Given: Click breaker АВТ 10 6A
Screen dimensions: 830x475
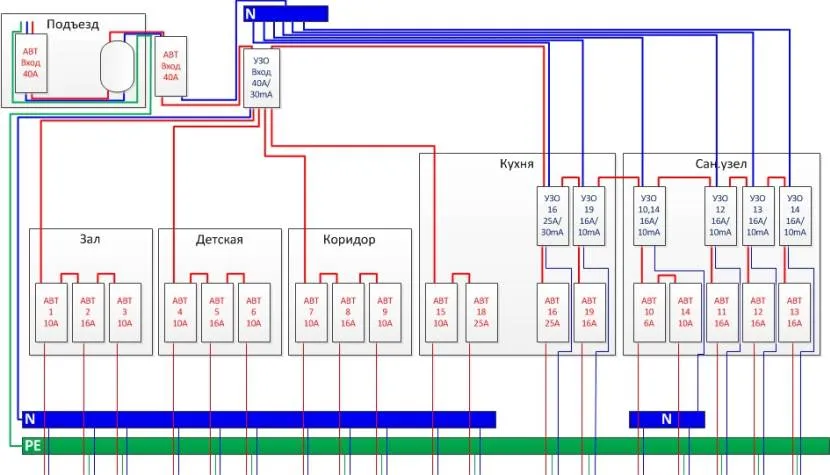Looking at the screenshot, I should point(649,313).
